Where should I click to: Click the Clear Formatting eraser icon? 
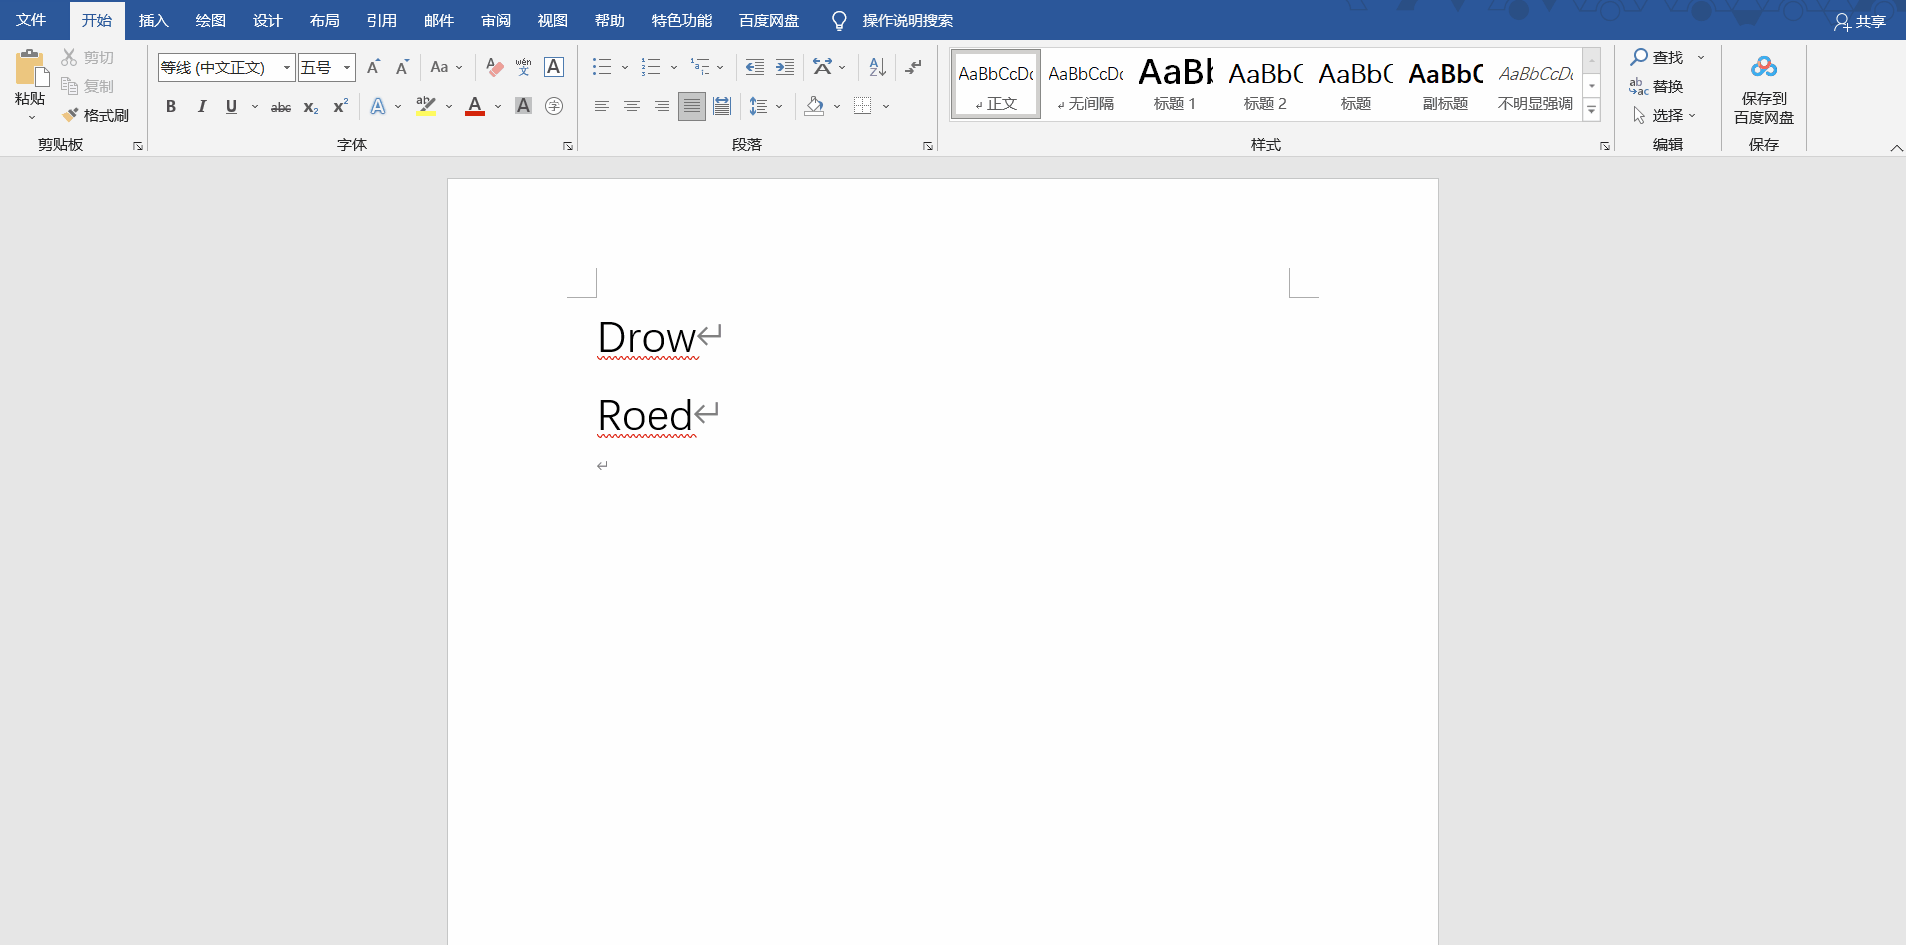coord(494,67)
